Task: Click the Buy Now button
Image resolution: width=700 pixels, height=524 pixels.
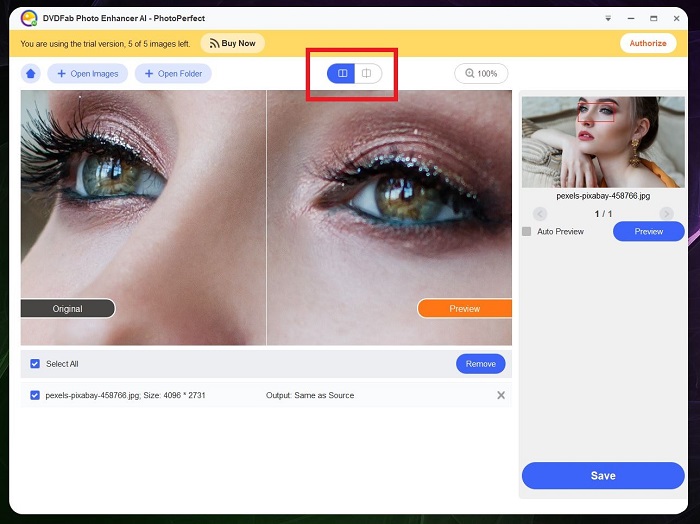Action: [233, 43]
